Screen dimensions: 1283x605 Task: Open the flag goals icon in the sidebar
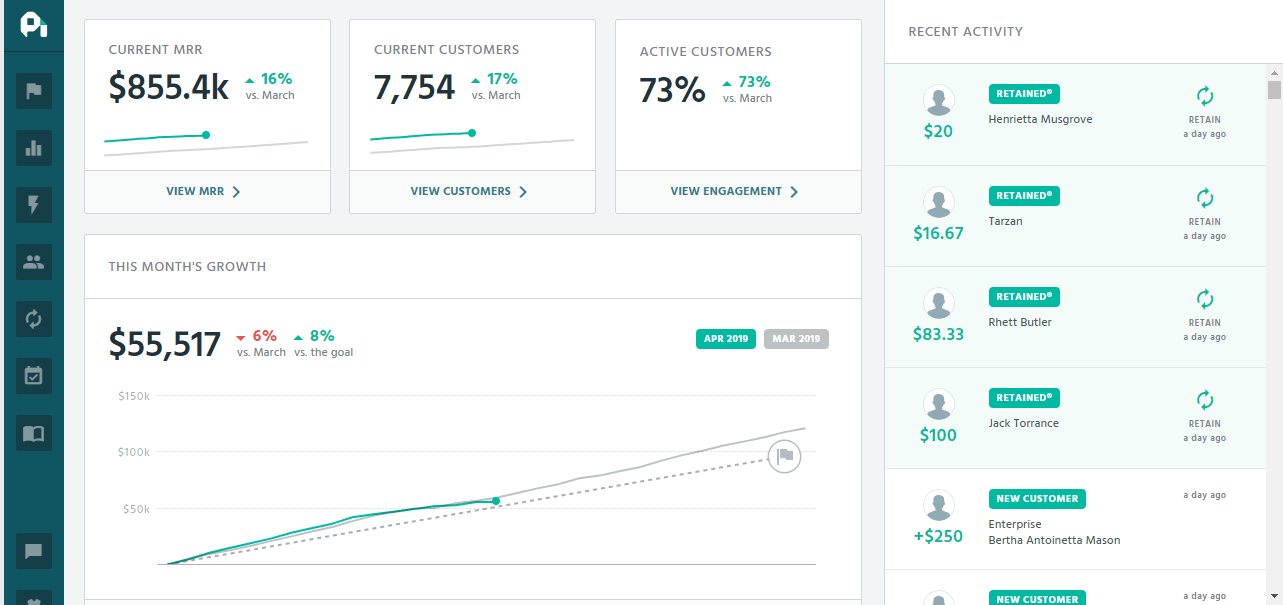pyautogui.click(x=33, y=91)
